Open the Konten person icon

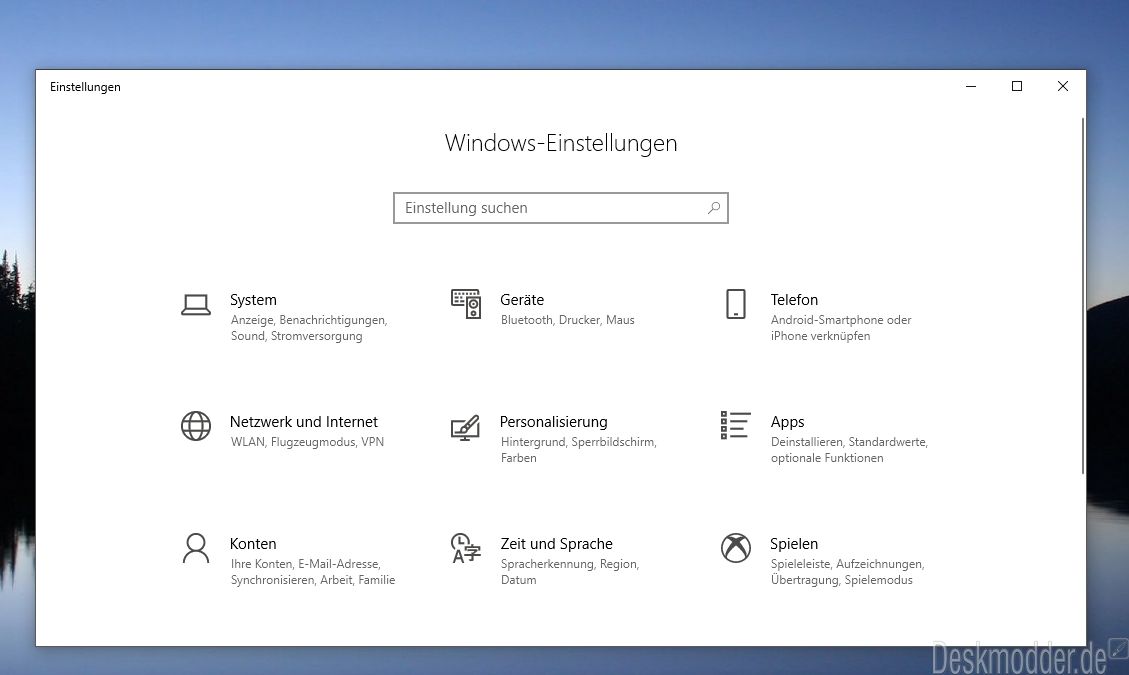pyautogui.click(x=196, y=548)
